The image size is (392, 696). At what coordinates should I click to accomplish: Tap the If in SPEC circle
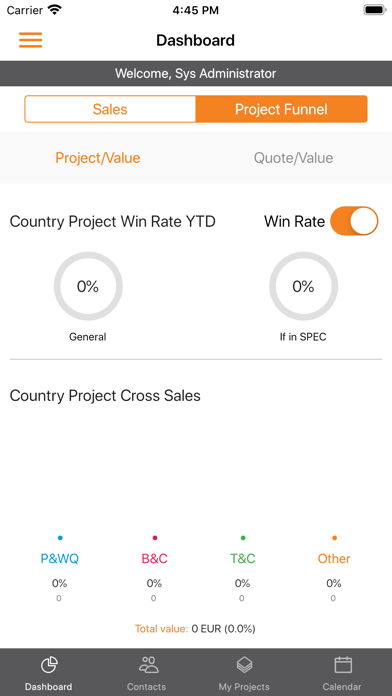[x=303, y=286]
